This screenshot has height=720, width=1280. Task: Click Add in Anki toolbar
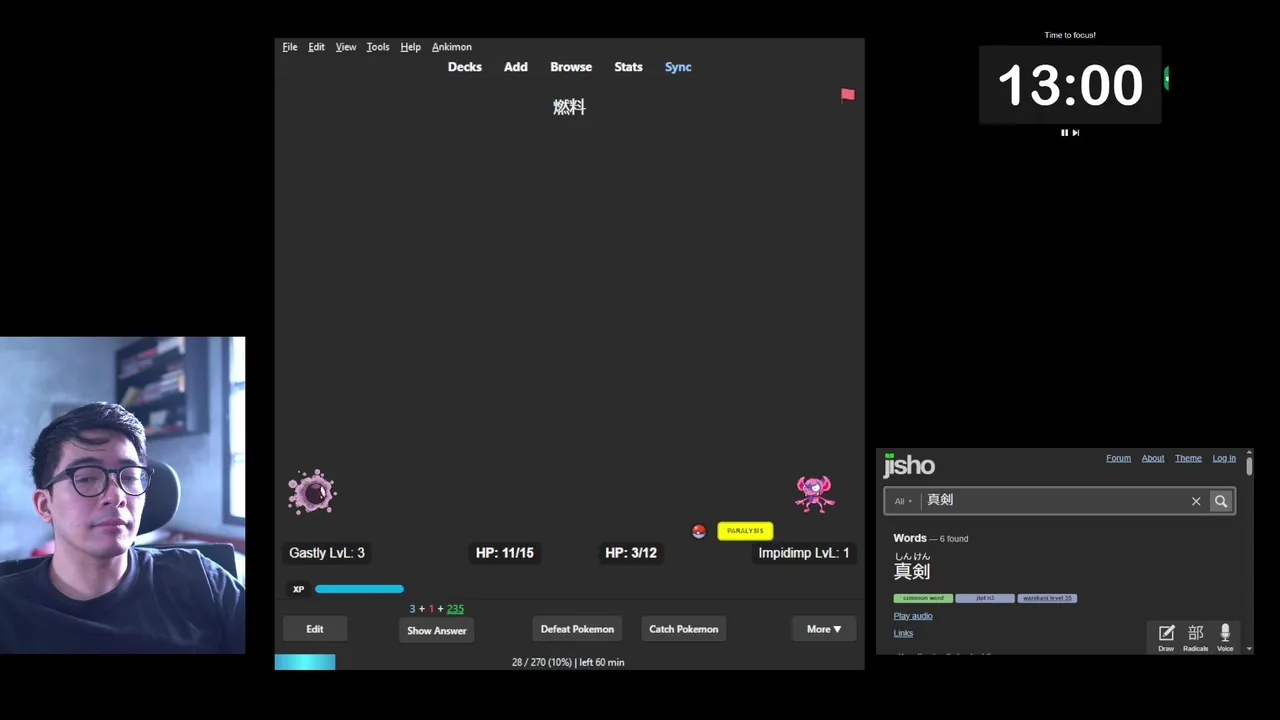(x=516, y=67)
